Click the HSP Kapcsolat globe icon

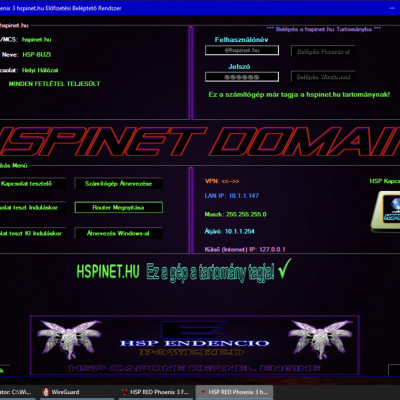click(x=386, y=211)
